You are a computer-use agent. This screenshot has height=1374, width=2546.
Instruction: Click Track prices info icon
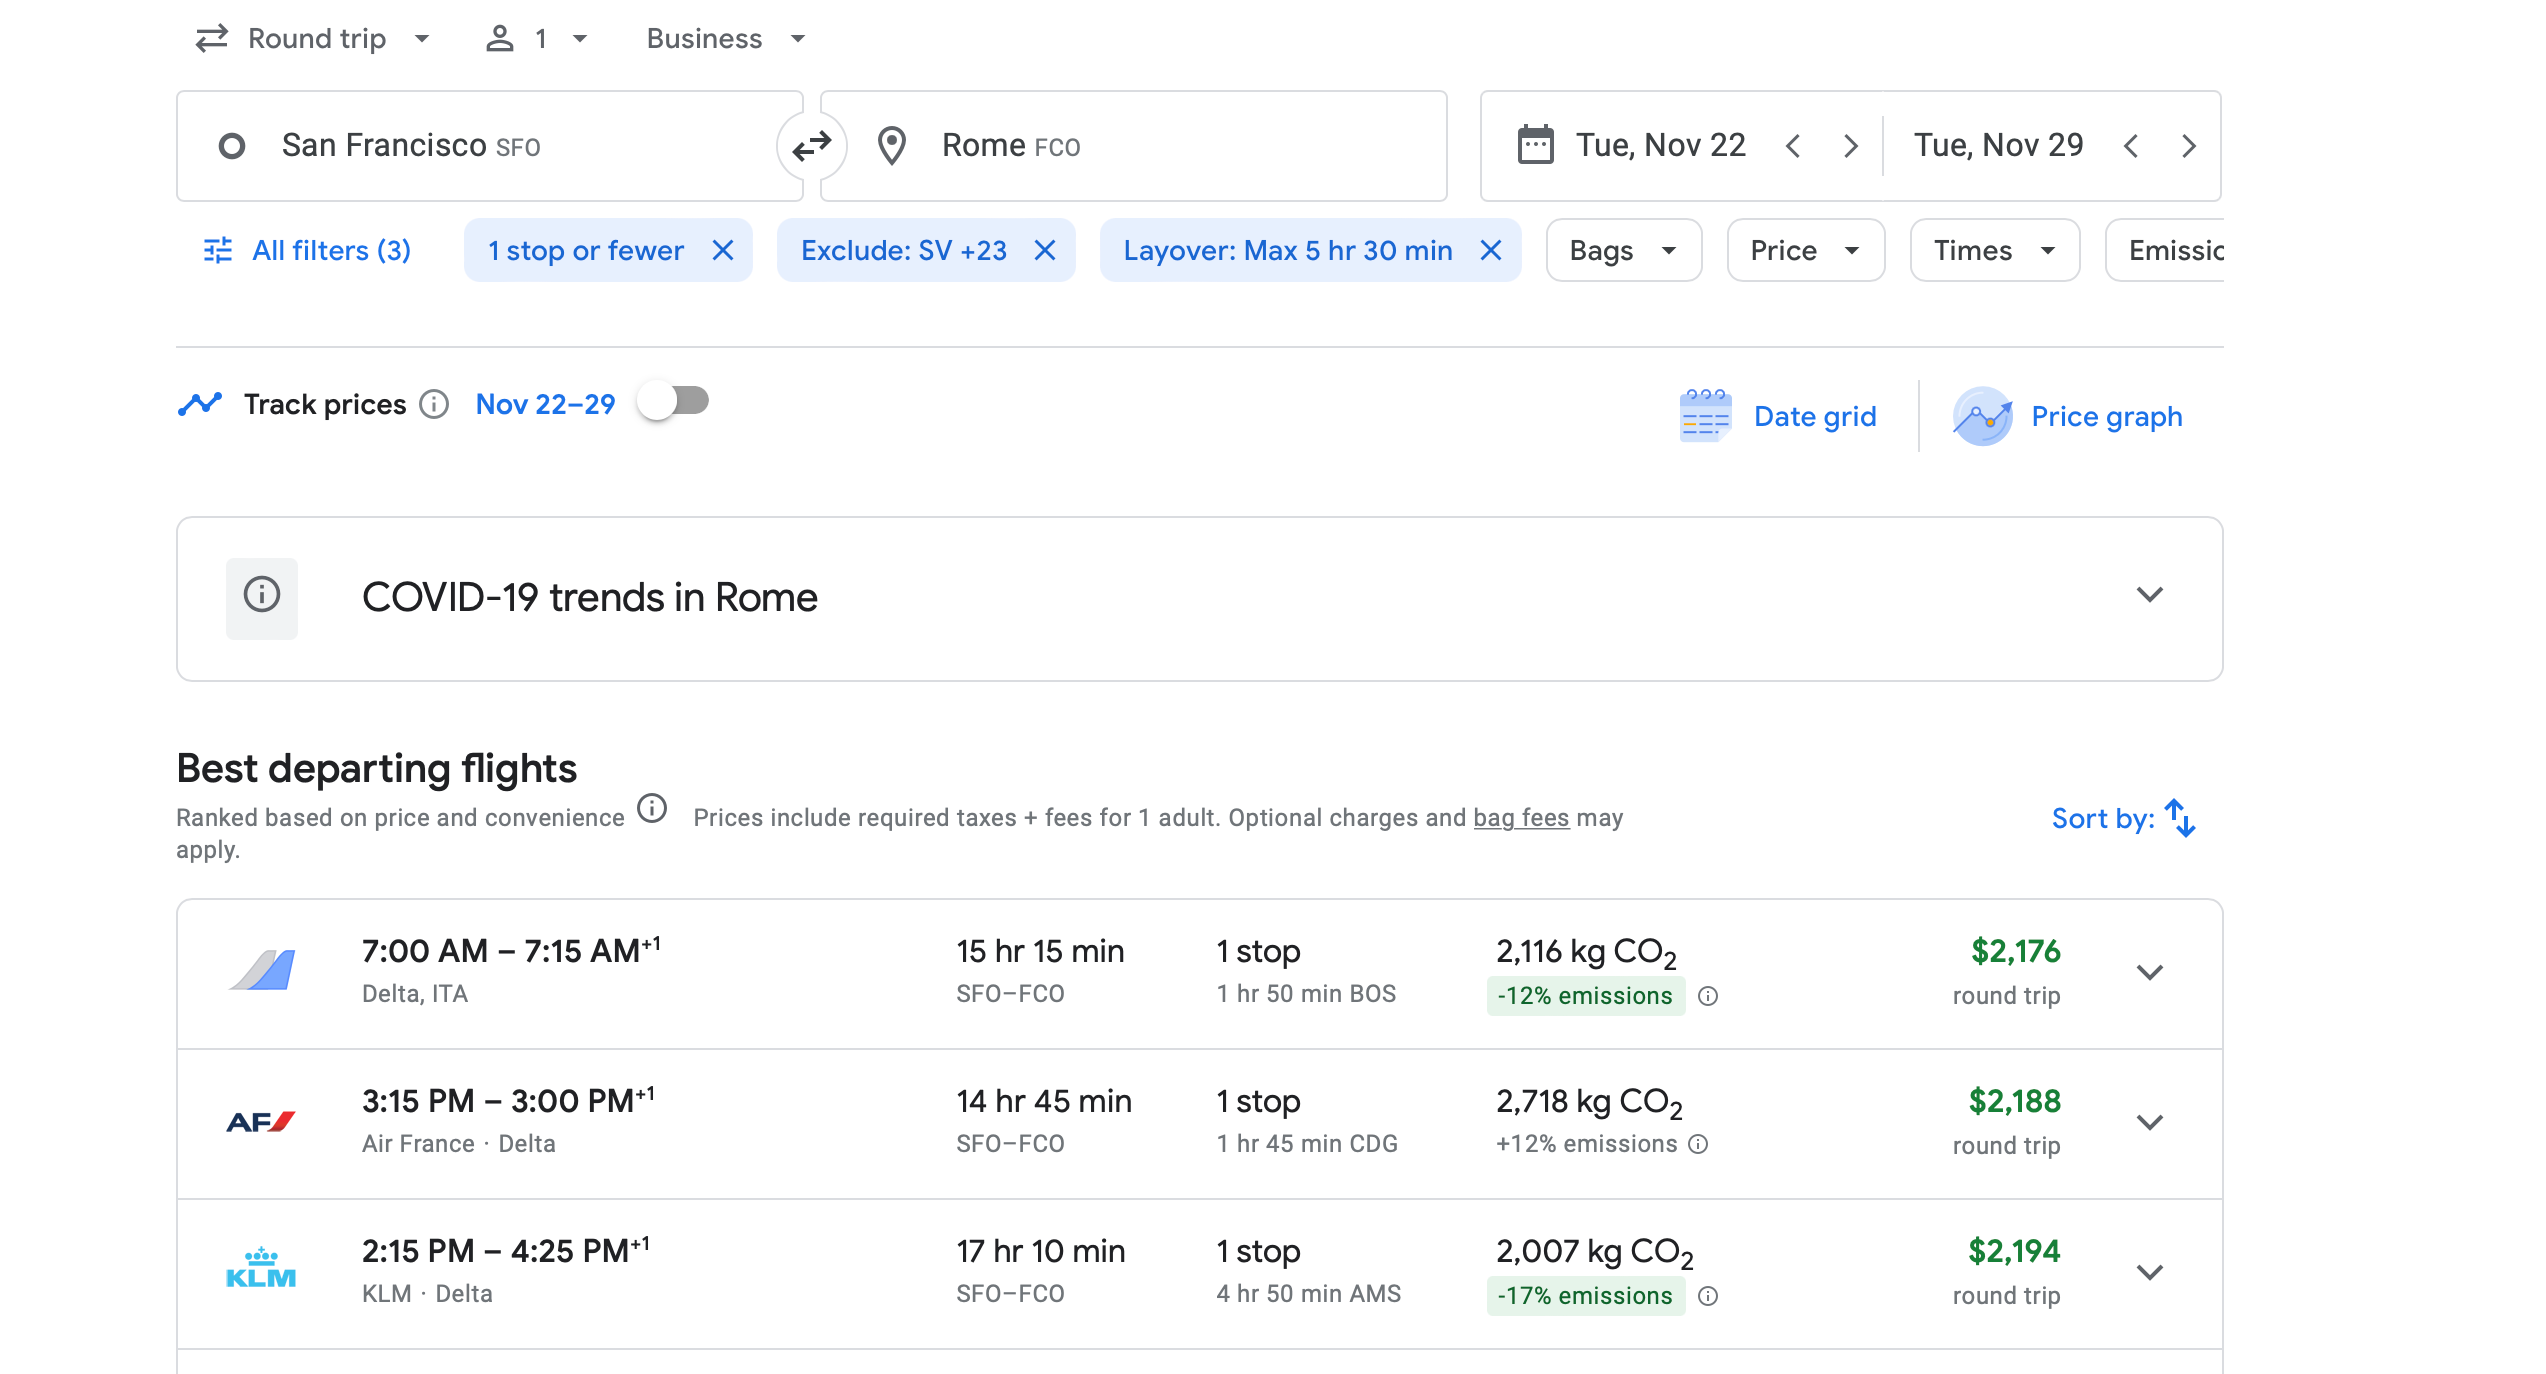pos(434,404)
